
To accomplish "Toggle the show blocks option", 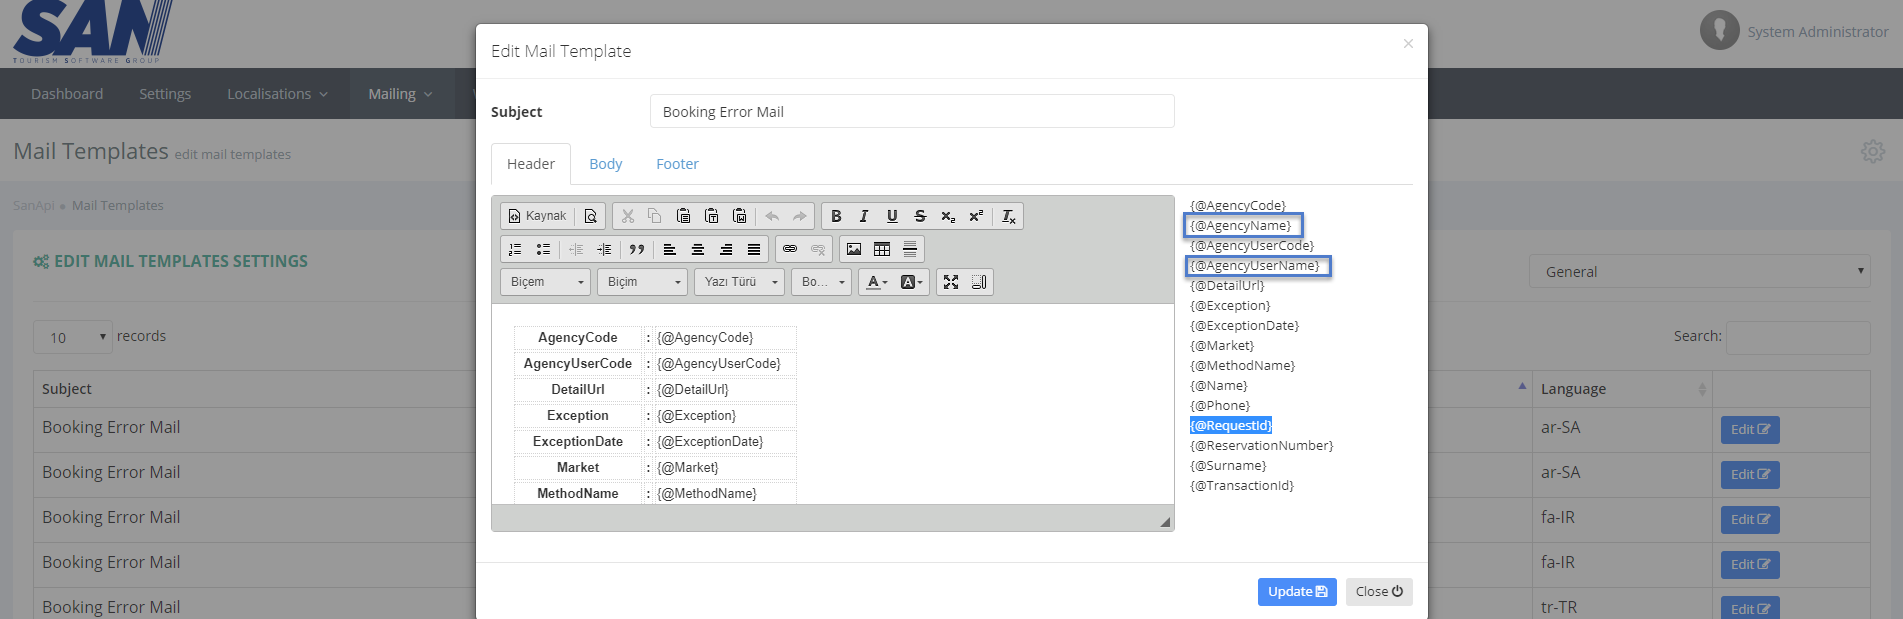I will coord(979,282).
